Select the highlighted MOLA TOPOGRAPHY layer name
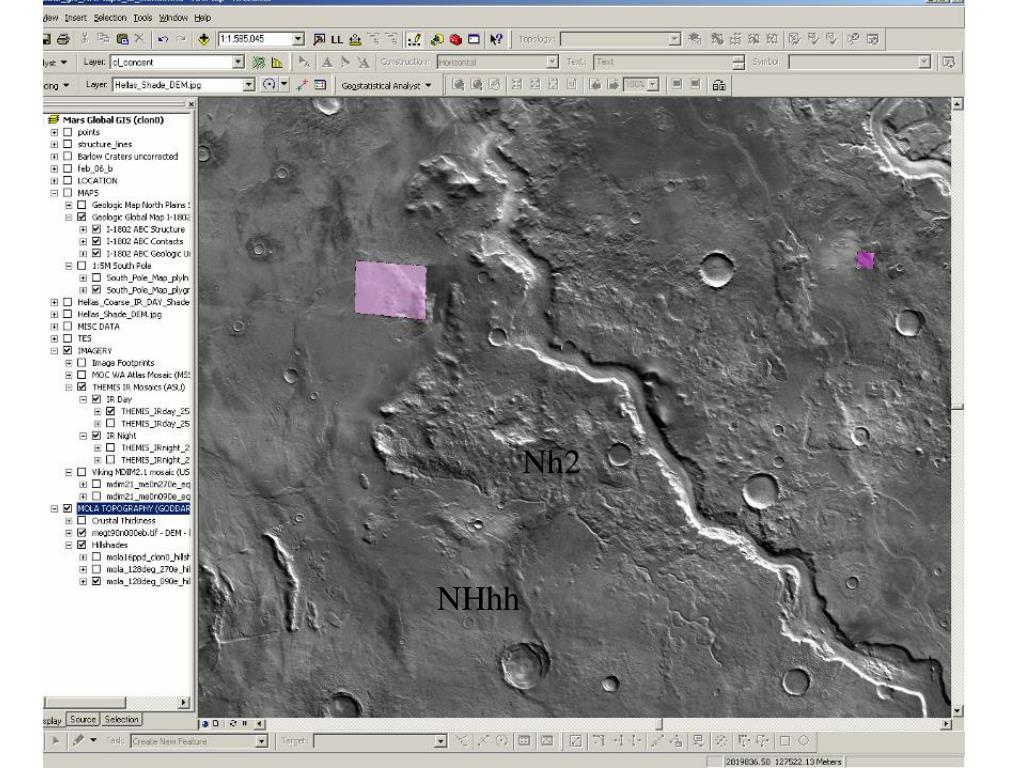 coord(133,508)
